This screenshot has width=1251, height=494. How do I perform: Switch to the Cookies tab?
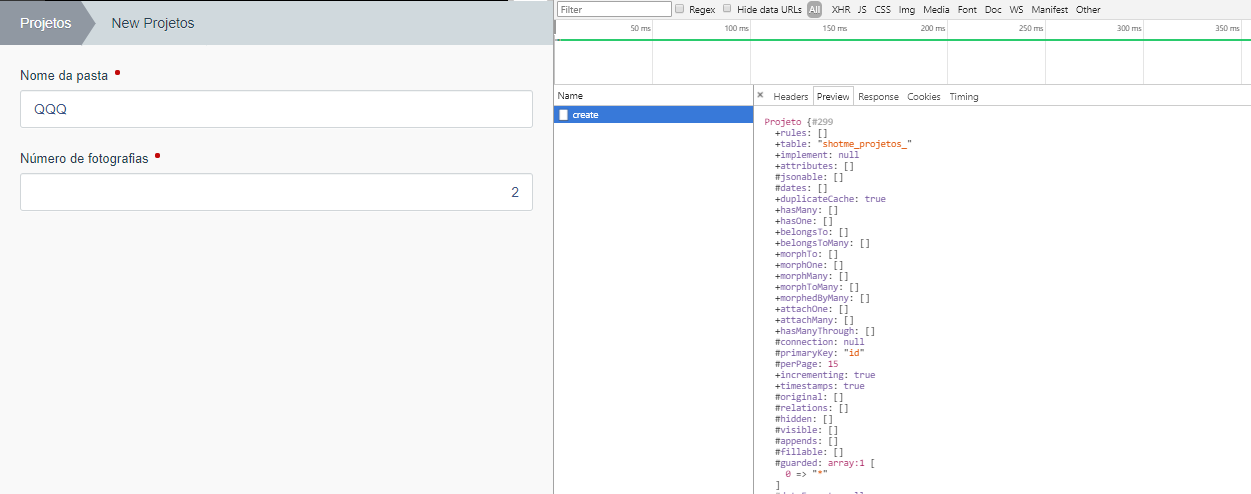coord(924,97)
